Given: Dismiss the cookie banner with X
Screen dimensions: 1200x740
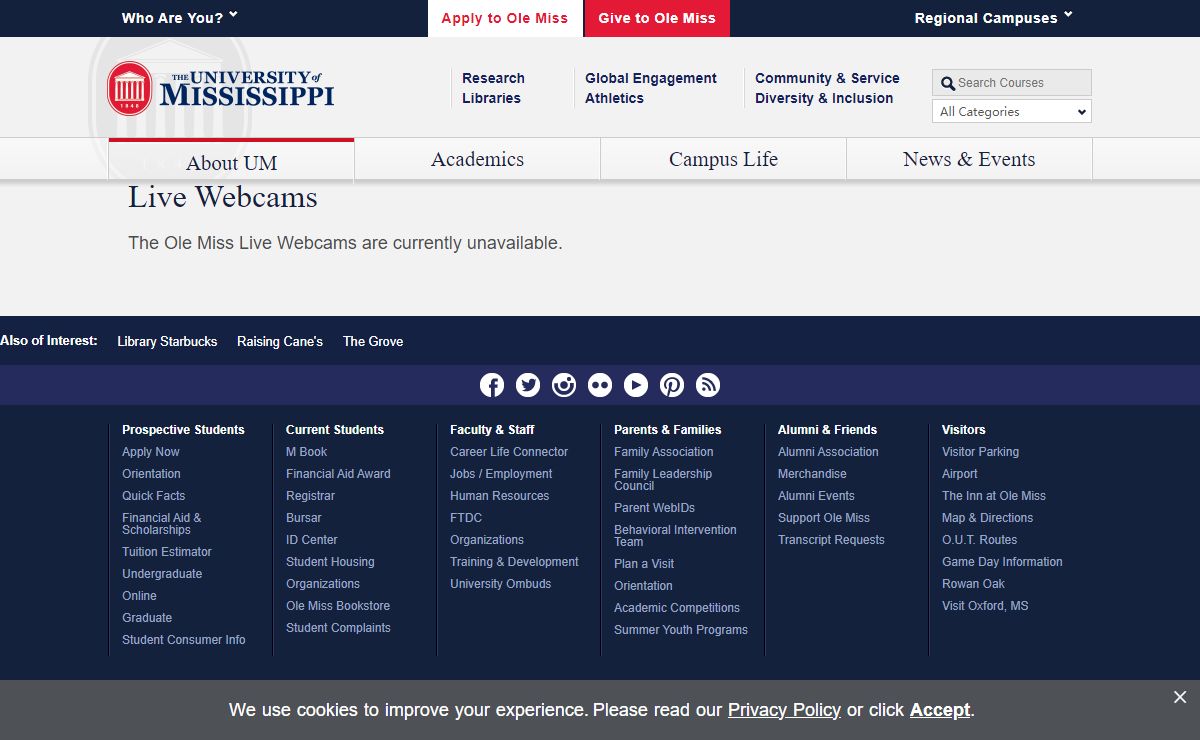Looking at the screenshot, I should 1180,697.
